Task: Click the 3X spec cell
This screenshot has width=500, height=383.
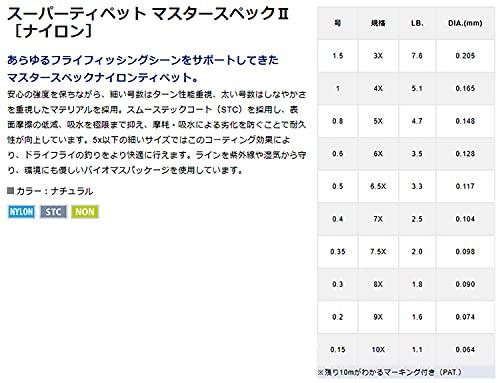Action: click(378, 56)
